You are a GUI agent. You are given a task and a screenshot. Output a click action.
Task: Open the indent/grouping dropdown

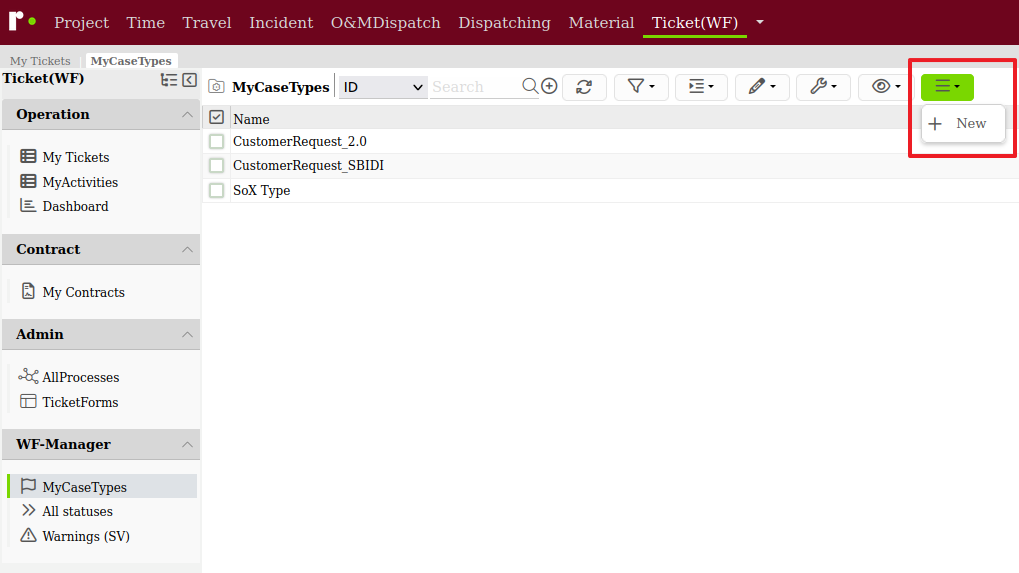click(701, 87)
